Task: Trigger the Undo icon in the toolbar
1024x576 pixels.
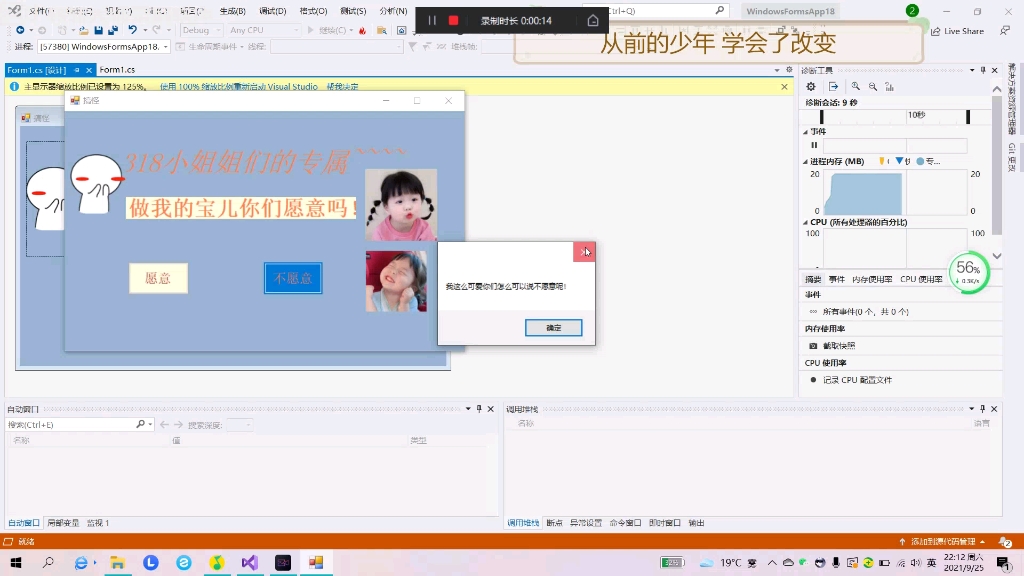Action: [x=133, y=30]
